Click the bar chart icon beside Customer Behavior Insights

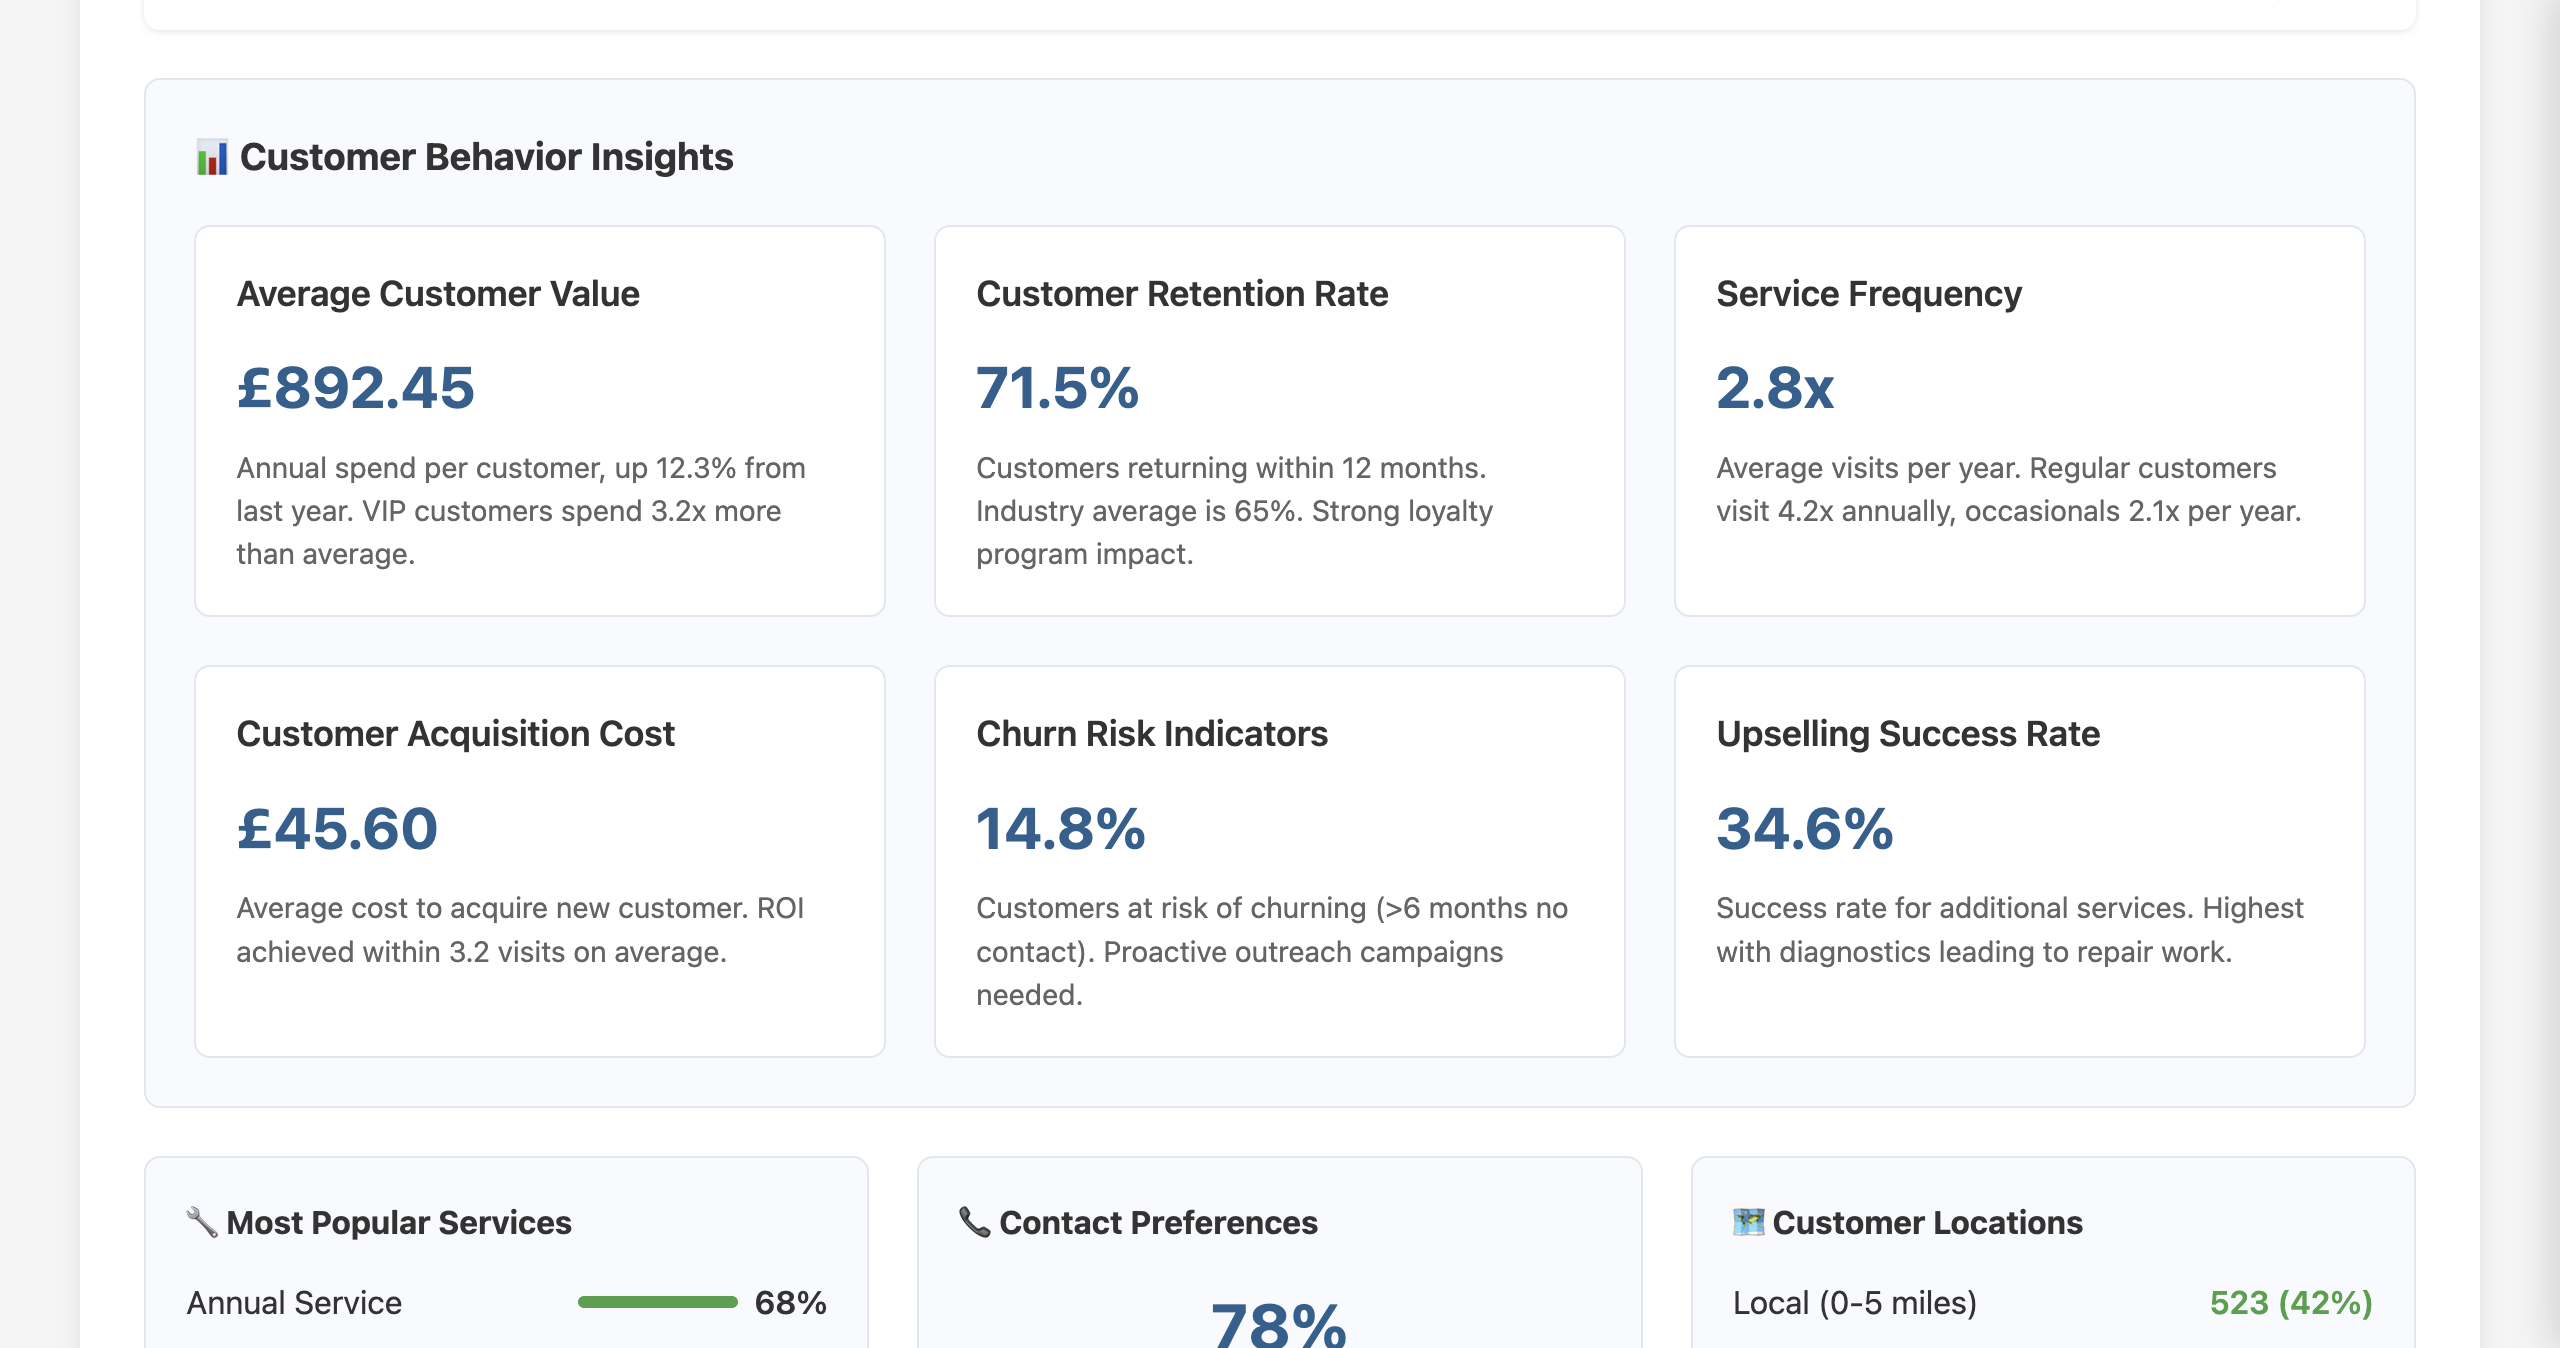pyautogui.click(x=212, y=156)
